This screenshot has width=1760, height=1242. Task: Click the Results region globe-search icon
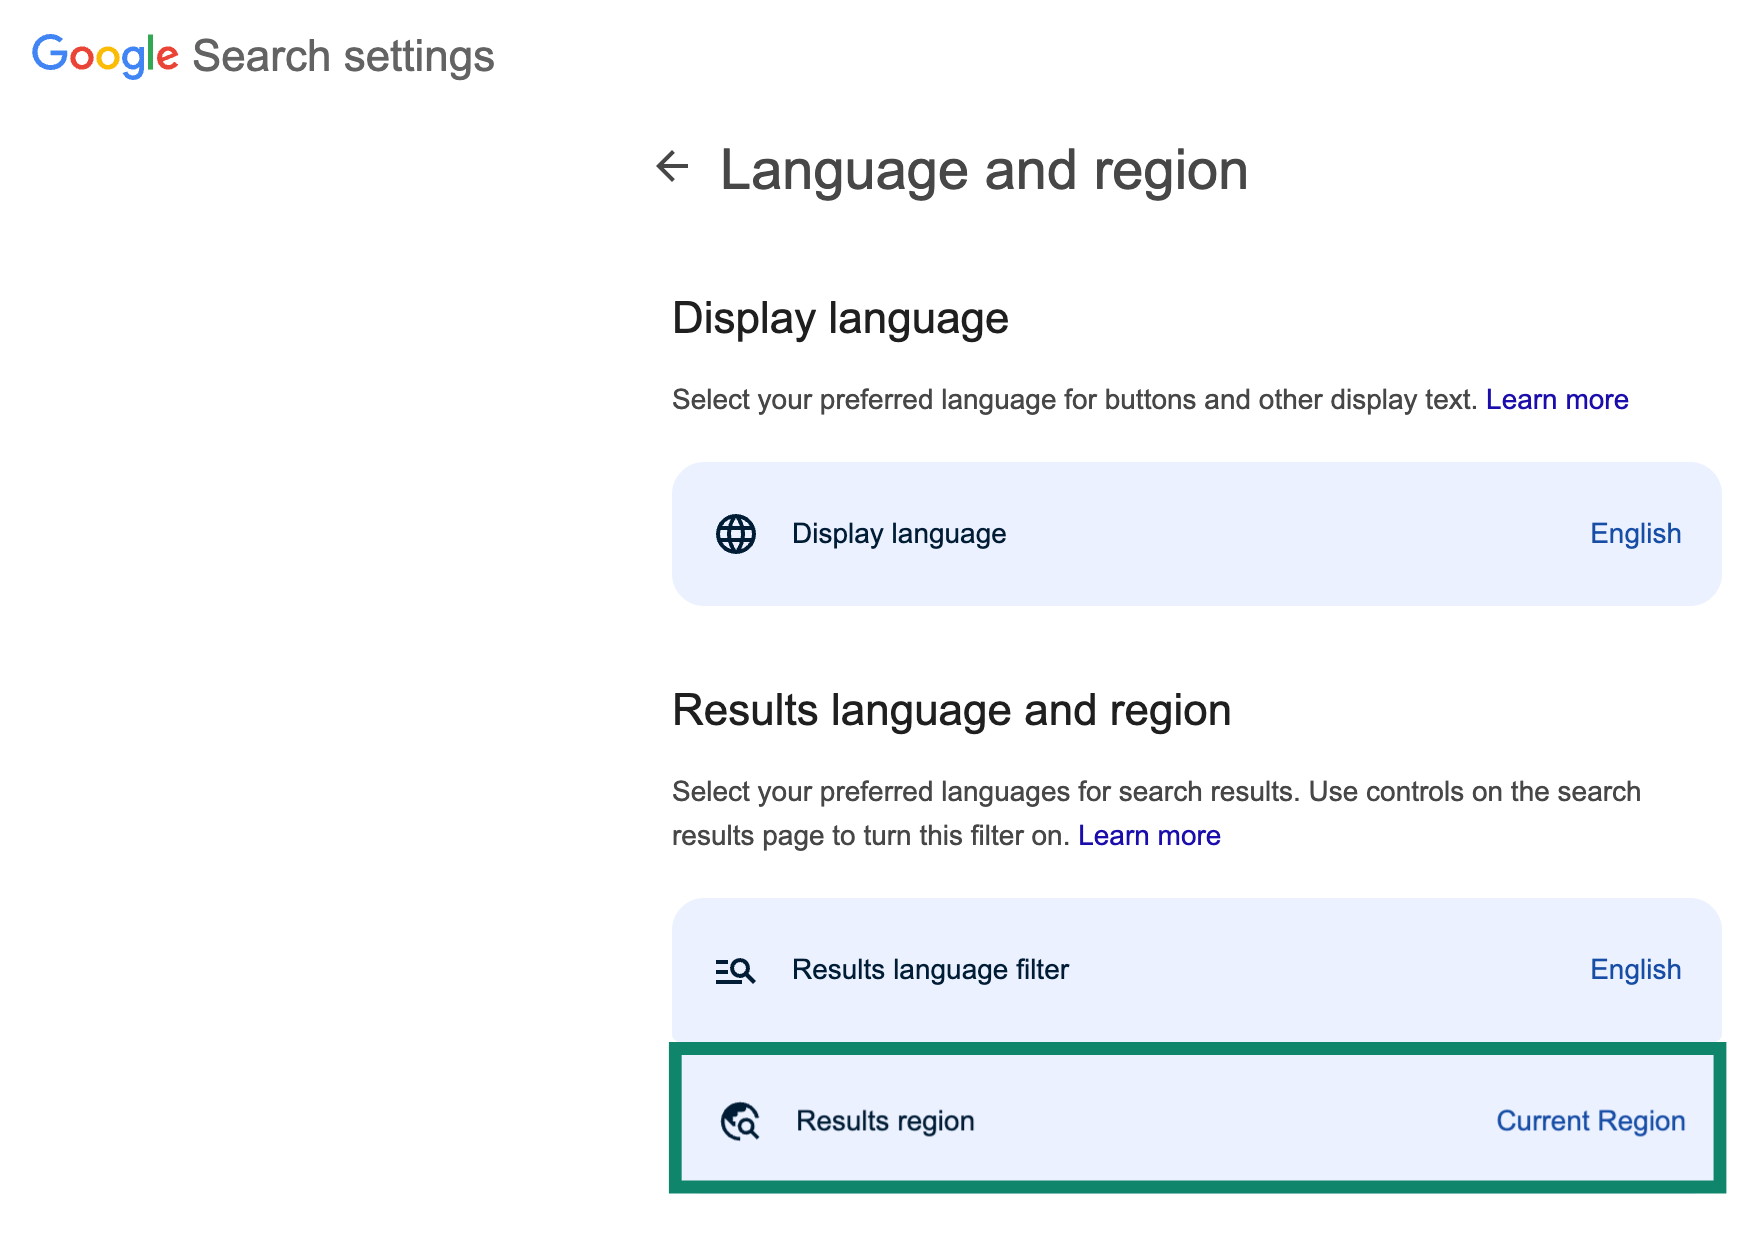(740, 1121)
